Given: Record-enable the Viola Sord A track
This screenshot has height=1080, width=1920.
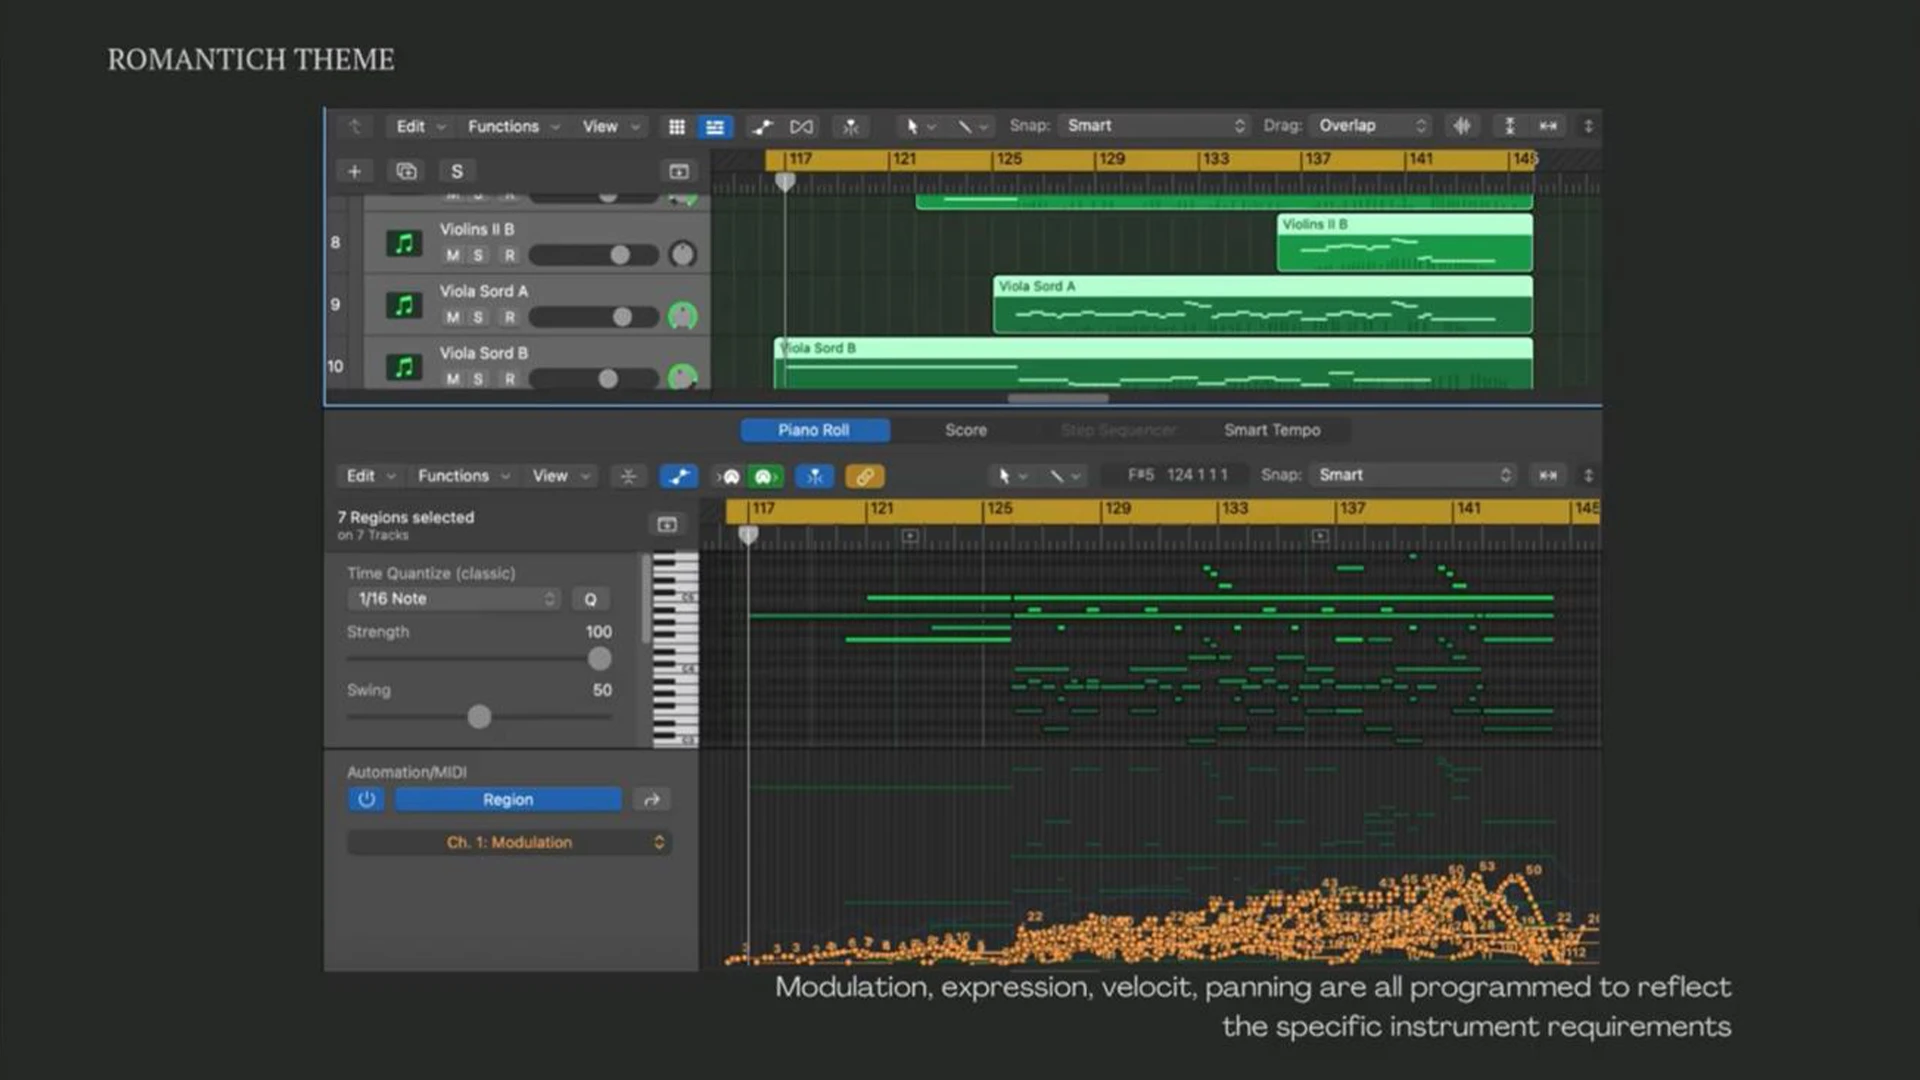Looking at the screenshot, I should 510,318.
